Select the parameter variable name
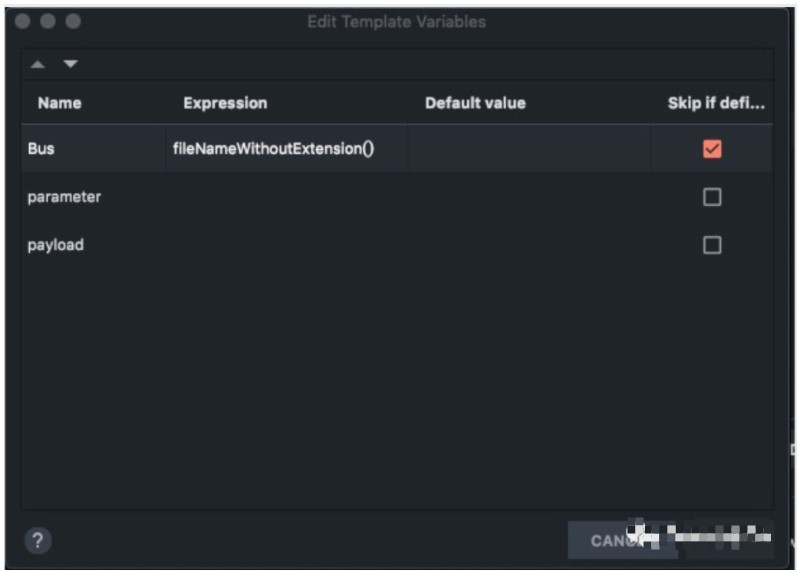Screen dimensions: 803x572 64,197
